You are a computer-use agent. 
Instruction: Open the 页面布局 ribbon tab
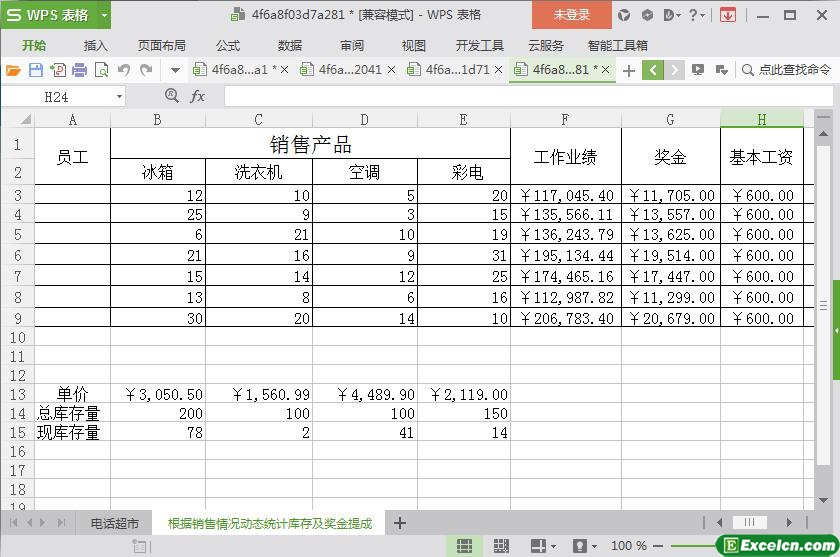tap(161, 46)
